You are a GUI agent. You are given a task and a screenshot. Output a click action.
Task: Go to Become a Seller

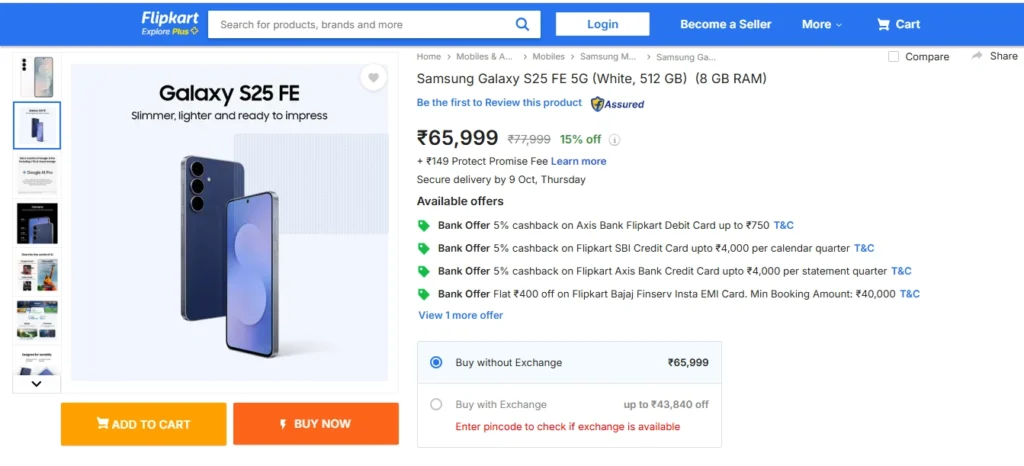tap(725, 24)
